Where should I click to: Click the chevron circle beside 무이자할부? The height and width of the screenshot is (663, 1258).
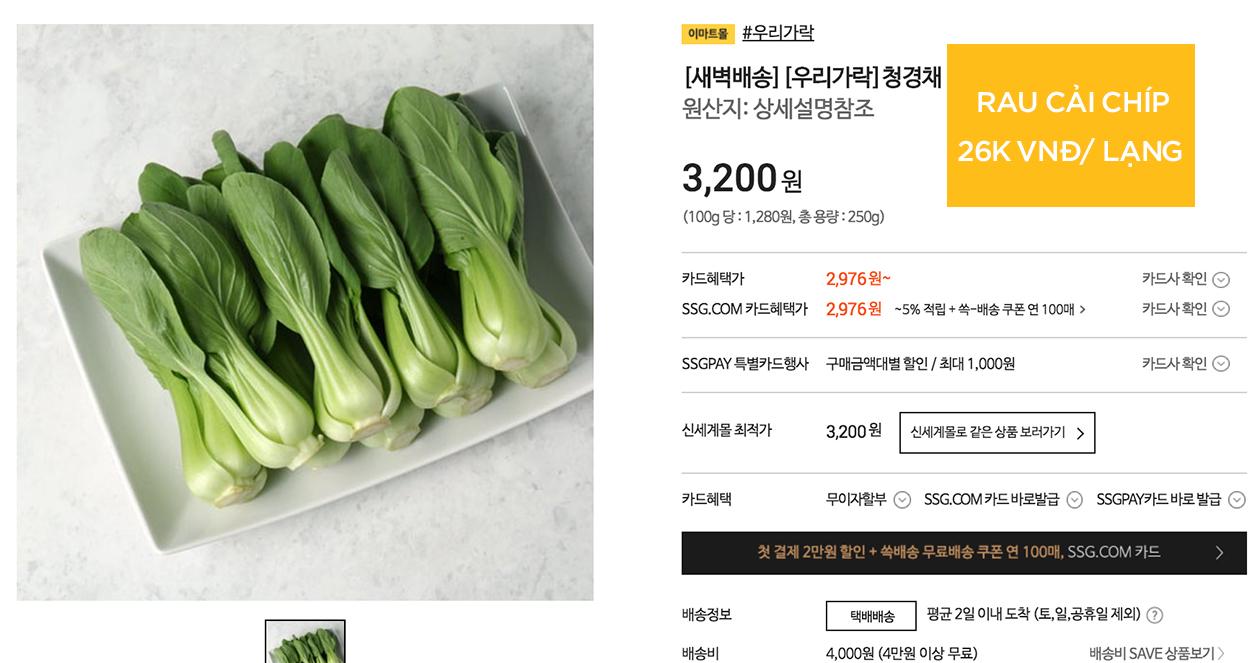pos(902,500)
